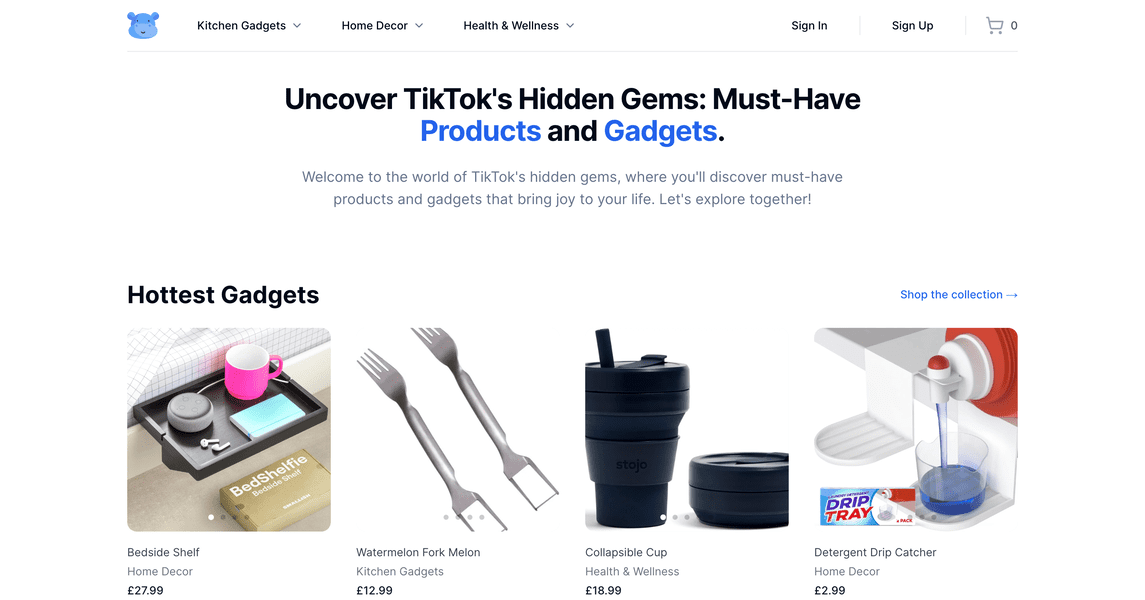Viewport: 1145px width, 600px height.
Task: Click the Bedside Shelf product title
Action: pos(163,553)
